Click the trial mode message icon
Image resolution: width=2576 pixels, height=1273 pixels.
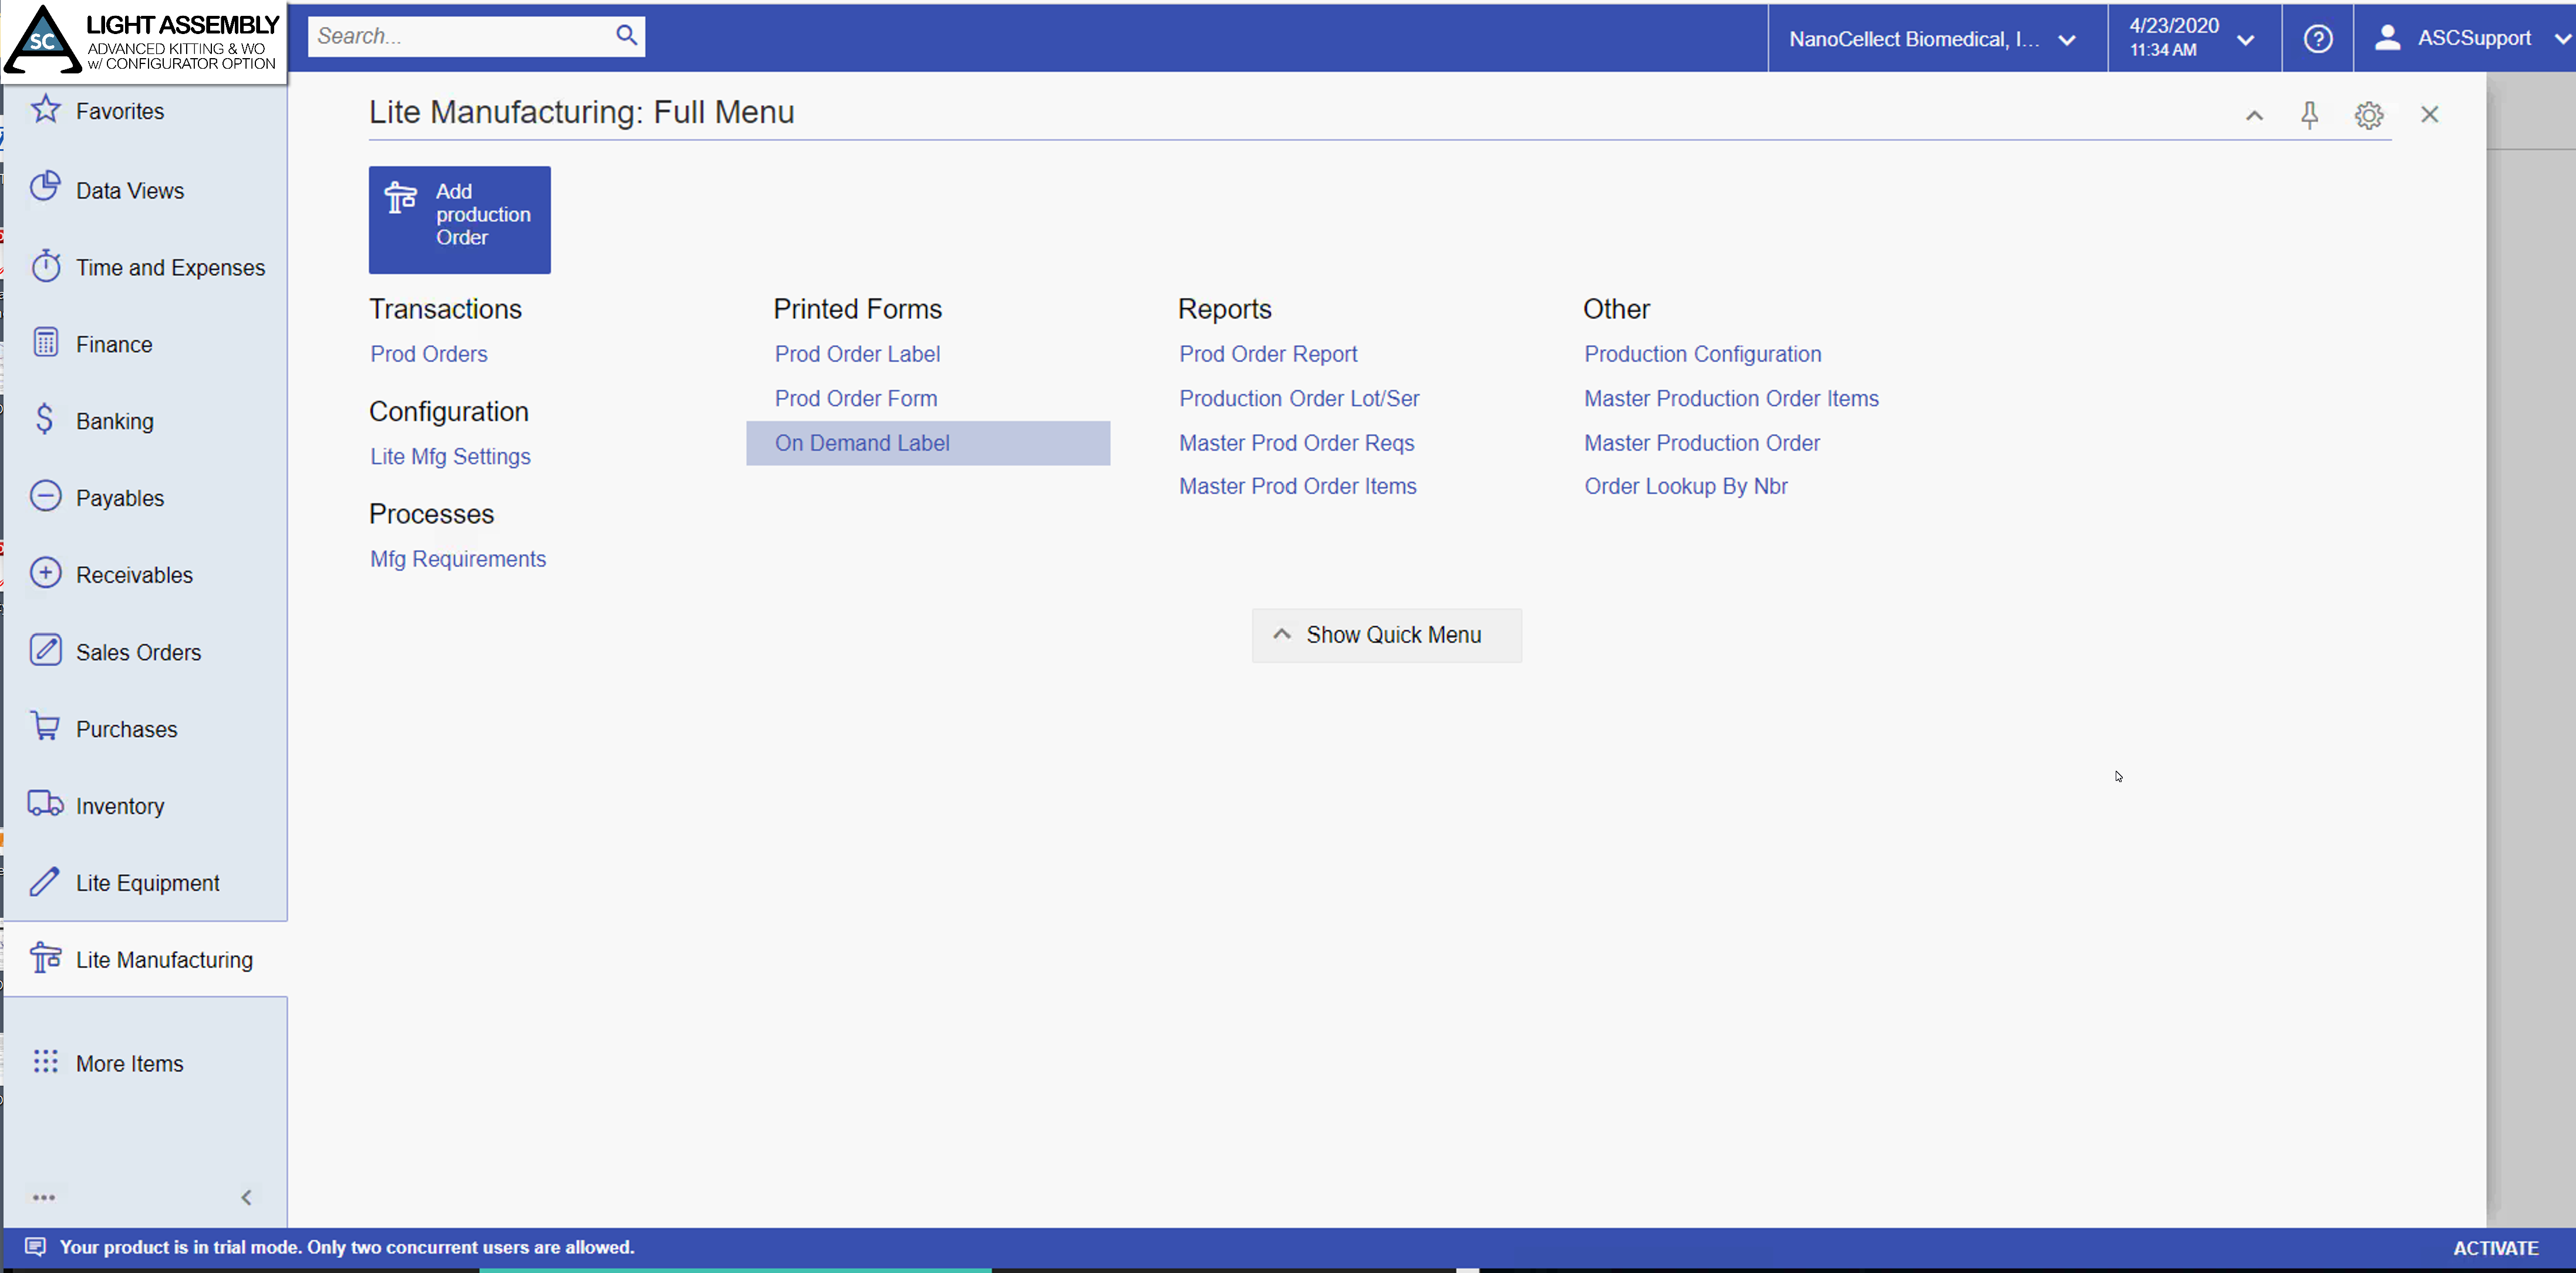coord(35,1247)
